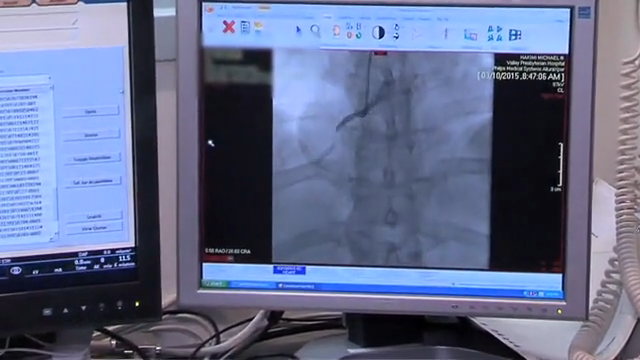Click the Search button in left panel
Image resolution: width=640 pixels, height=360 pixels.
pos(93,216)
